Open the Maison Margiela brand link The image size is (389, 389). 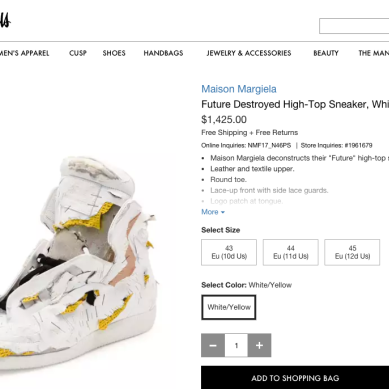(x=239, y=89)
